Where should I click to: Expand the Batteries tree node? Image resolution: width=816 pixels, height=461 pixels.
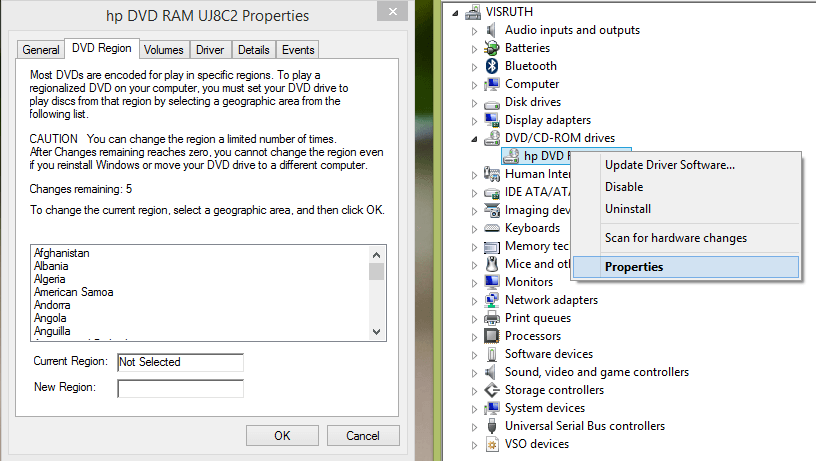(474, 49)
